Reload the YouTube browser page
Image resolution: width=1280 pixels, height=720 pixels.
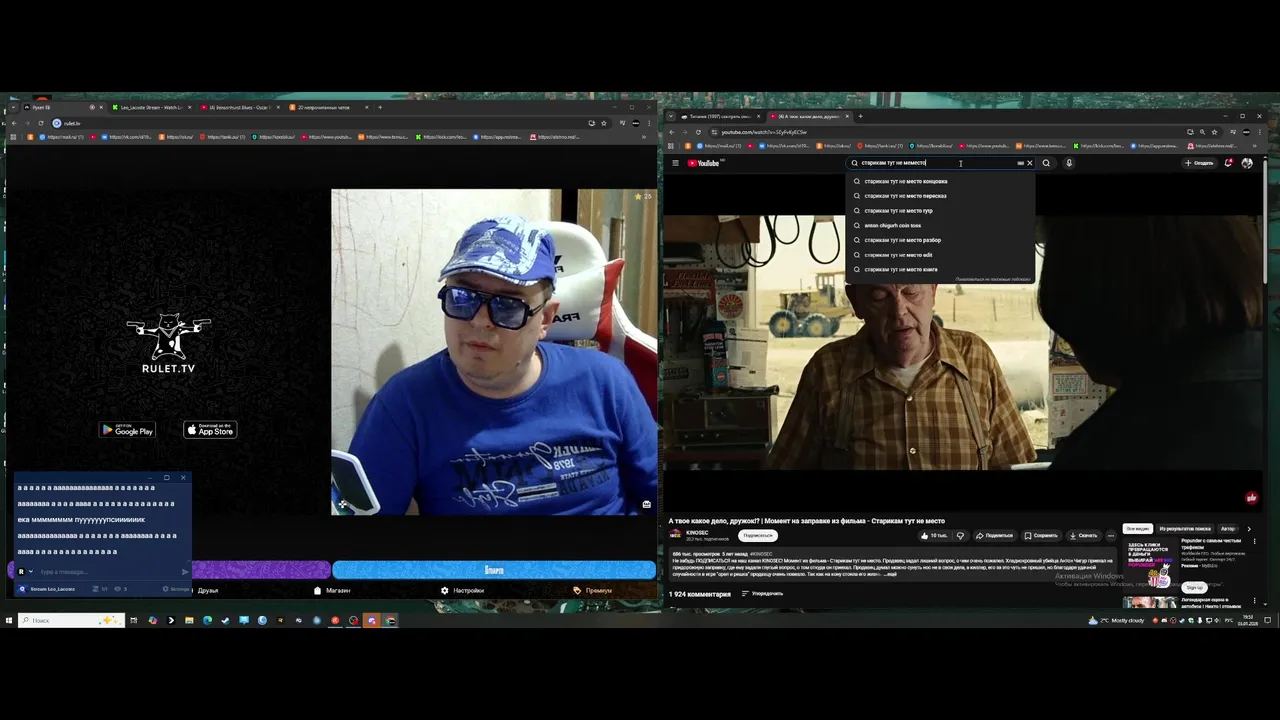(698, 132)
